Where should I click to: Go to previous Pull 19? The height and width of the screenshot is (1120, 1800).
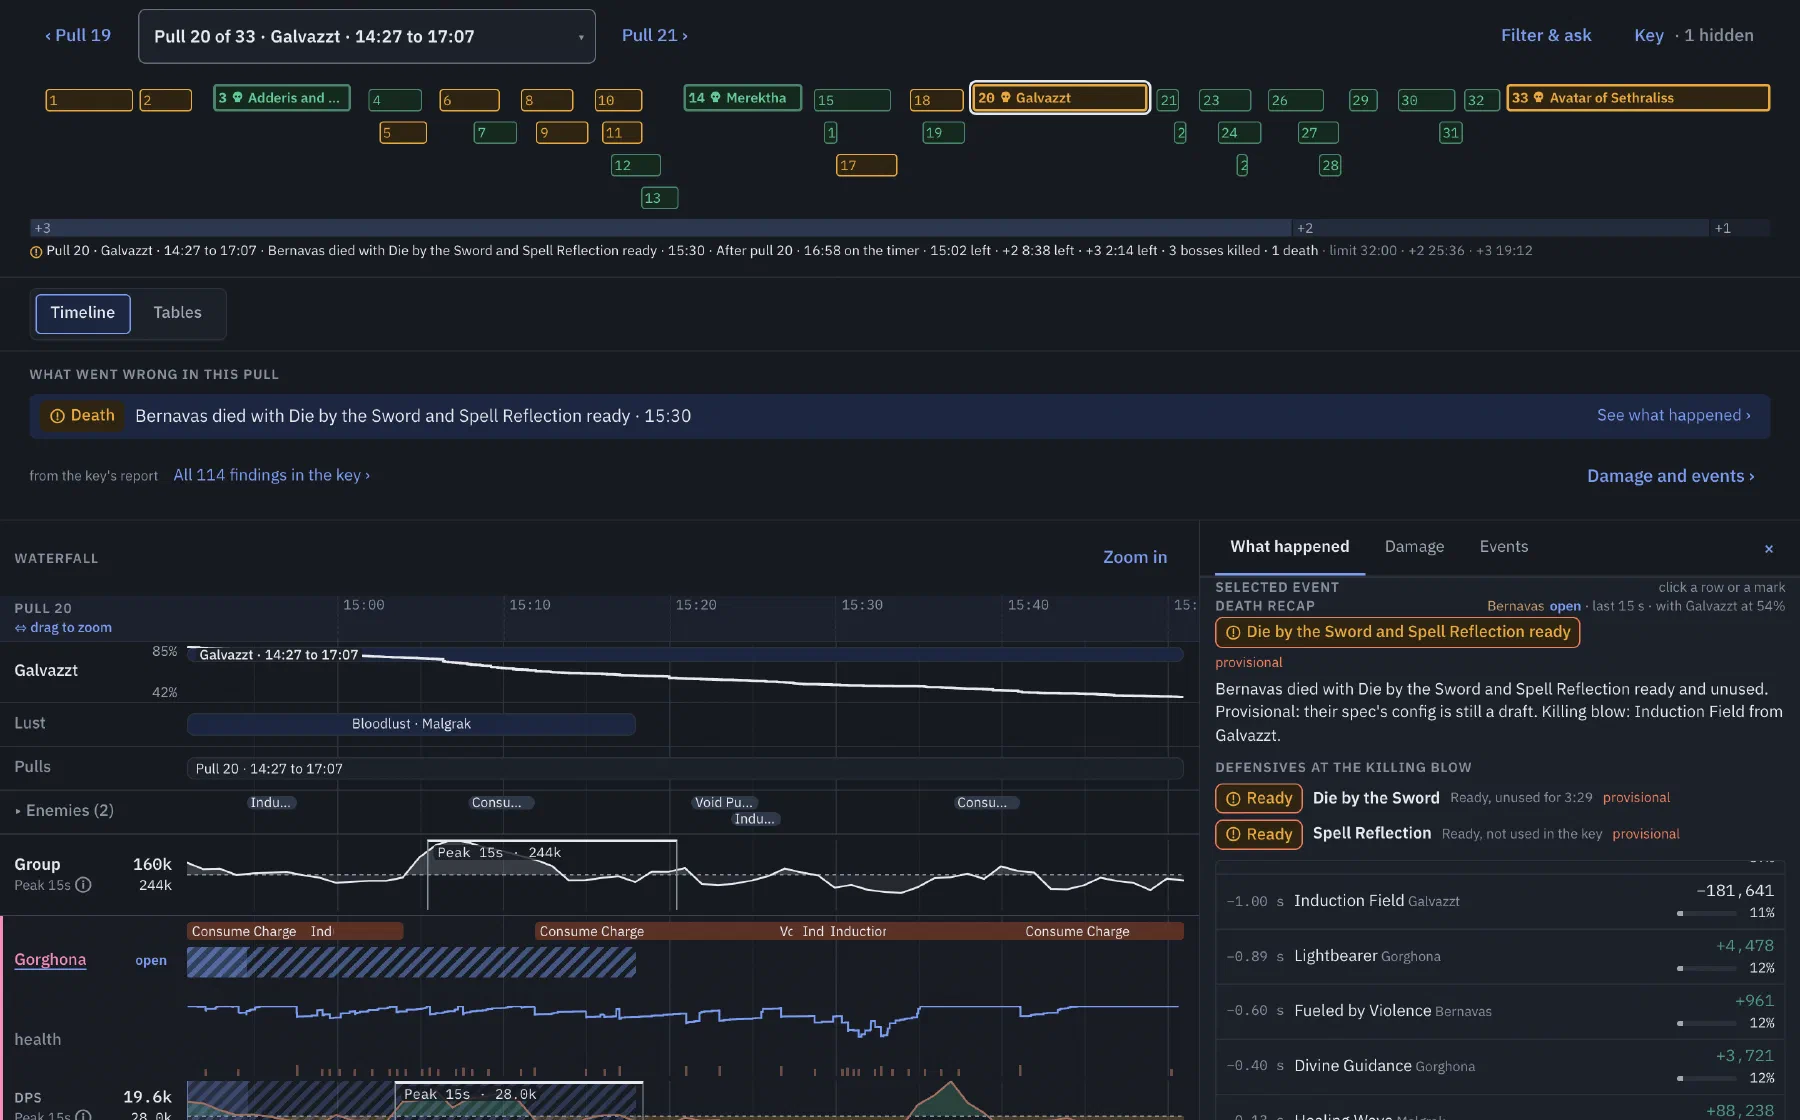(x=78, y=35)
